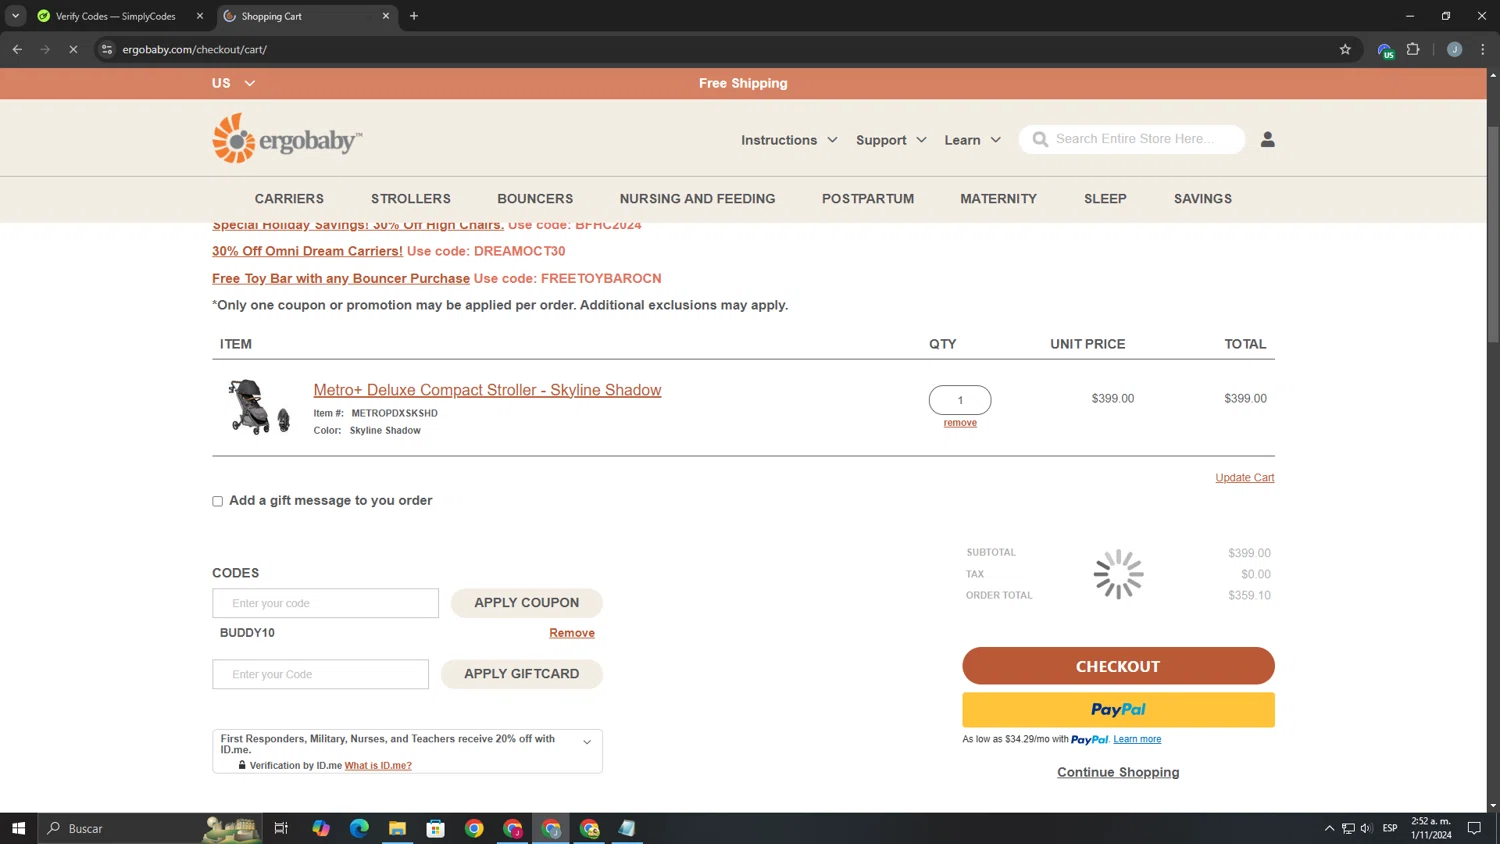This screenshot has height=844, width=1500.
Task: Open the STROLLERS menu
Action: point(411,199)
